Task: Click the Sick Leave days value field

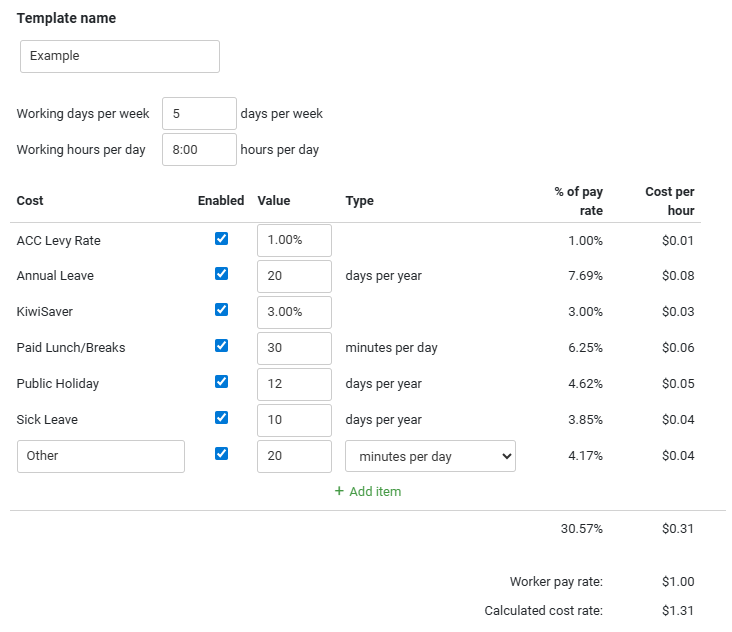Action: (294, 420)
